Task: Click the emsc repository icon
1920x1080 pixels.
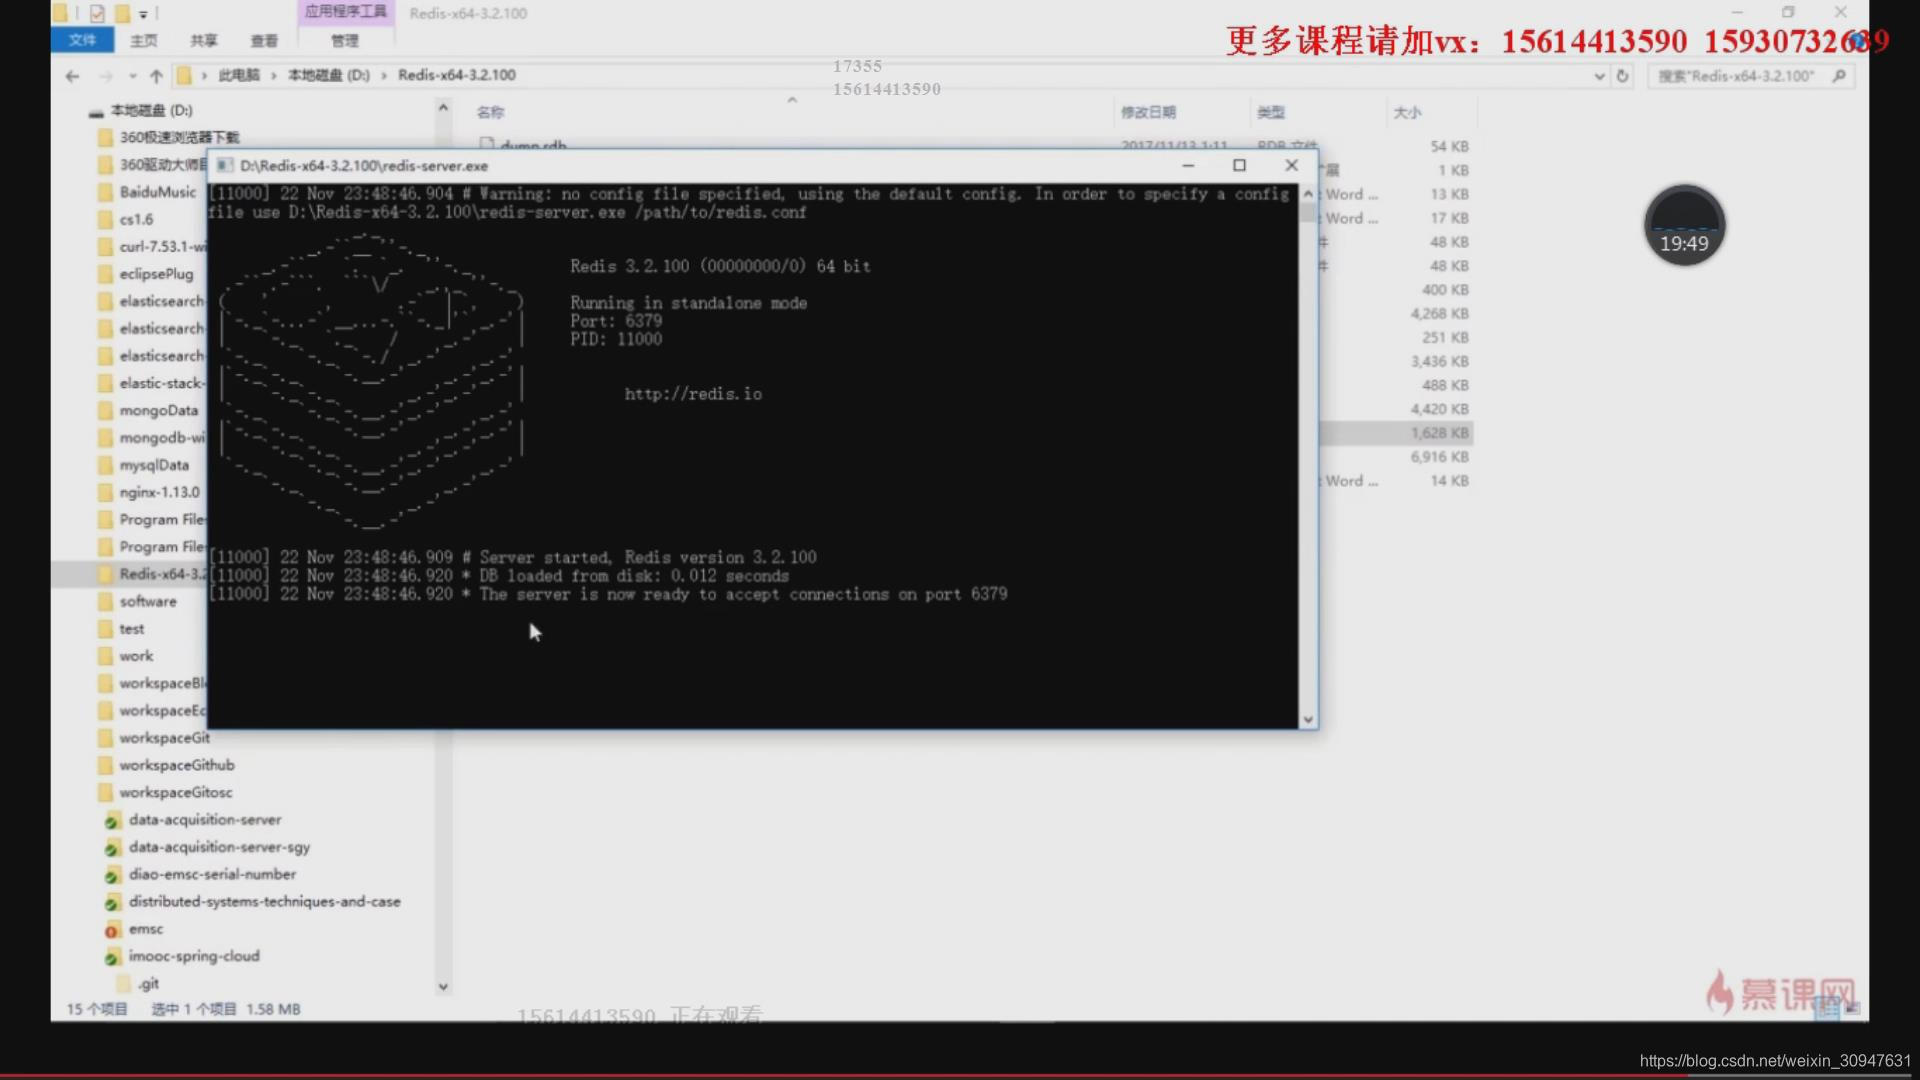Action: click(x=112, y=929)
